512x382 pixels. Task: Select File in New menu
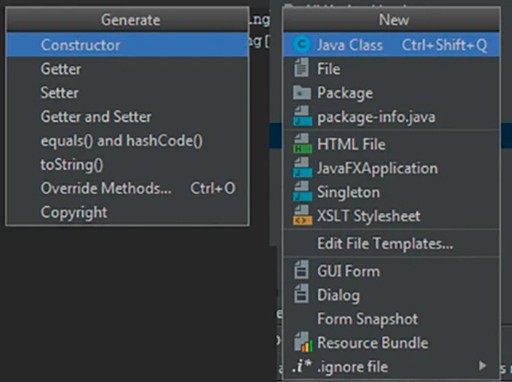coord(391,69)
